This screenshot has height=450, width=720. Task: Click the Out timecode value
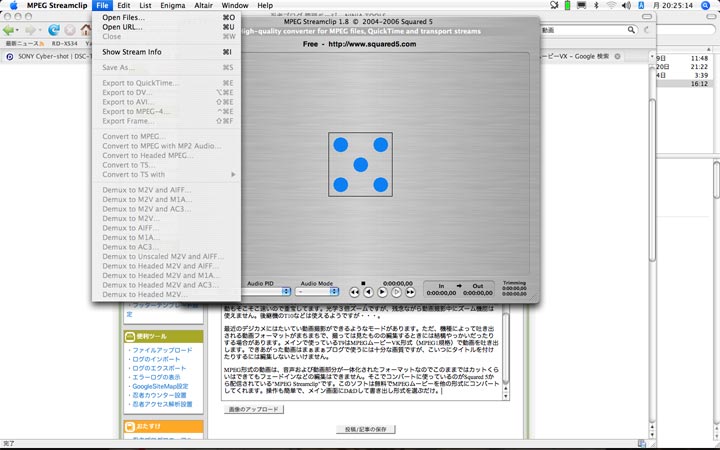coord(478,293)
